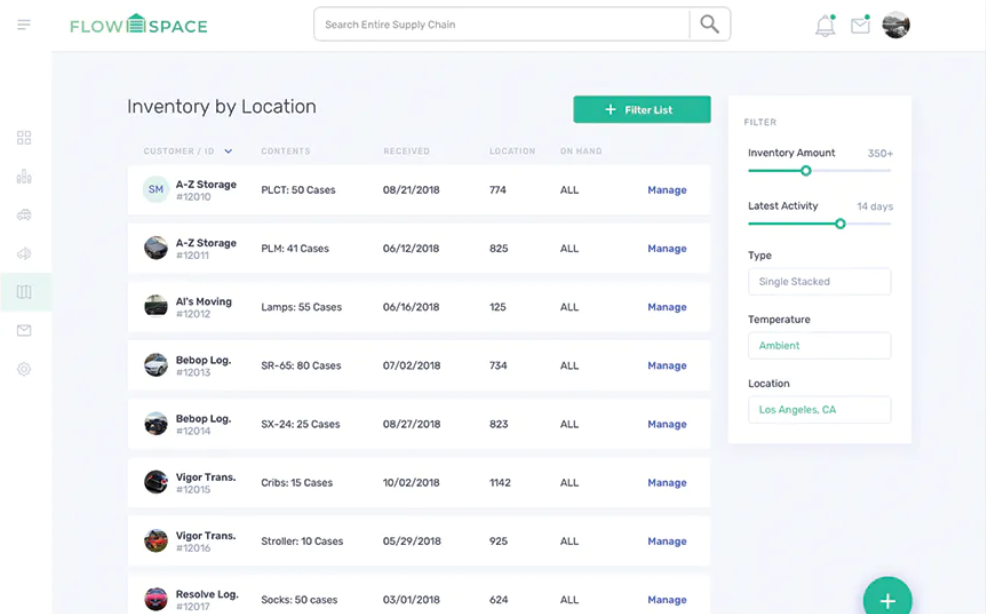Open the notifications bell
The height and width of the screenshot is (614, 986).
(825, 27)
